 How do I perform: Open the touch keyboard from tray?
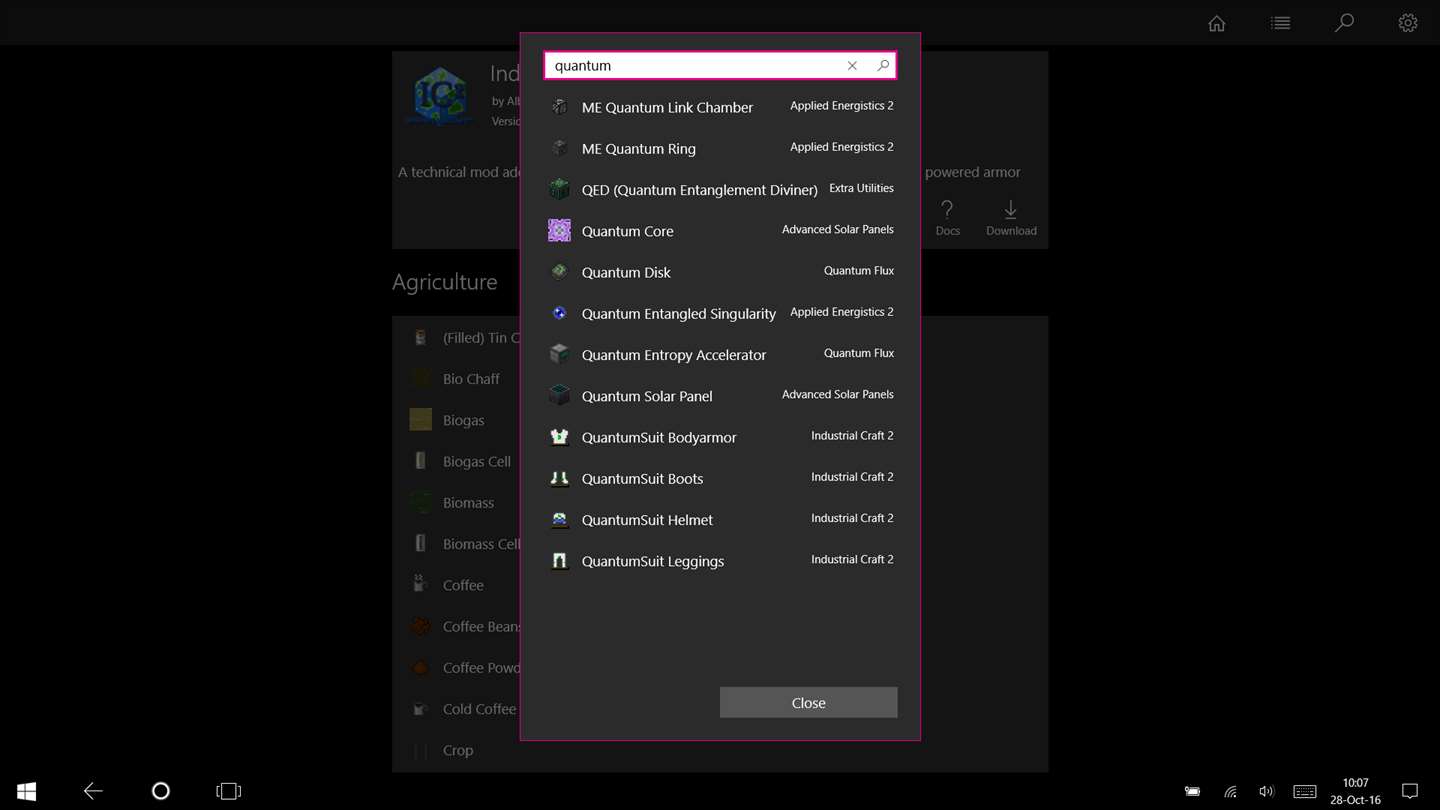[1304, 791]
